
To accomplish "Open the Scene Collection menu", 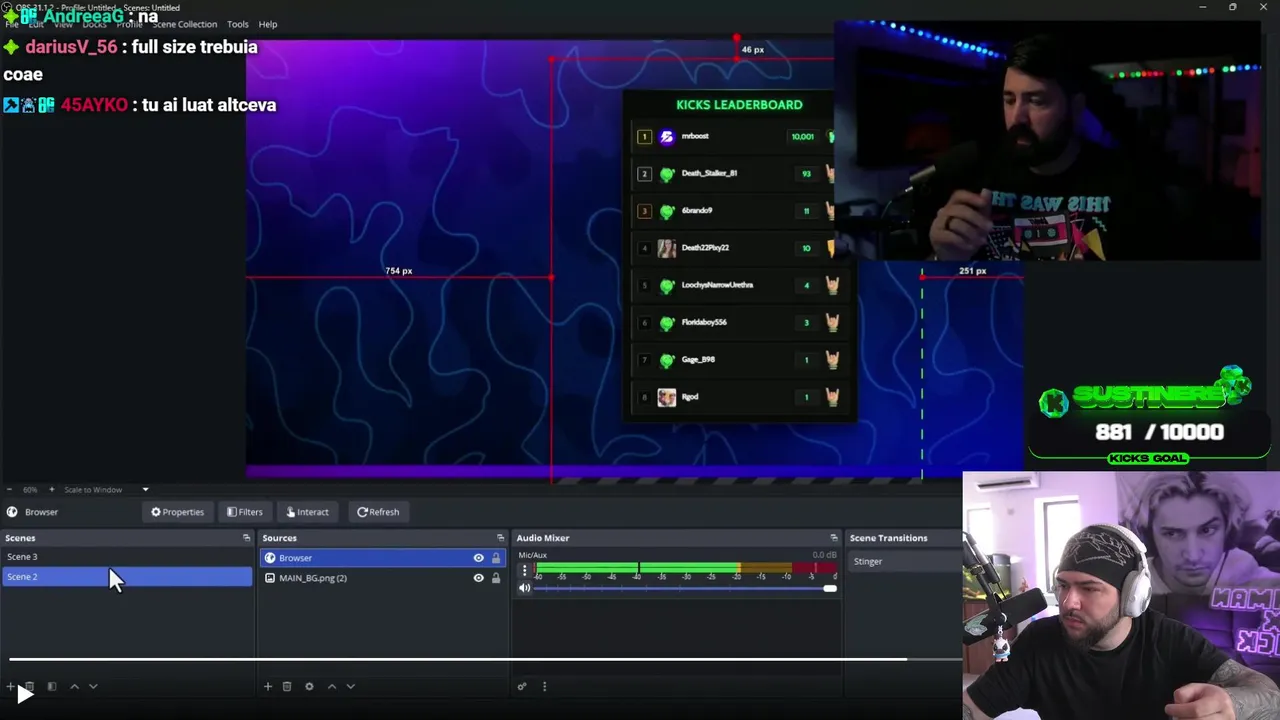I will (184, 24).
